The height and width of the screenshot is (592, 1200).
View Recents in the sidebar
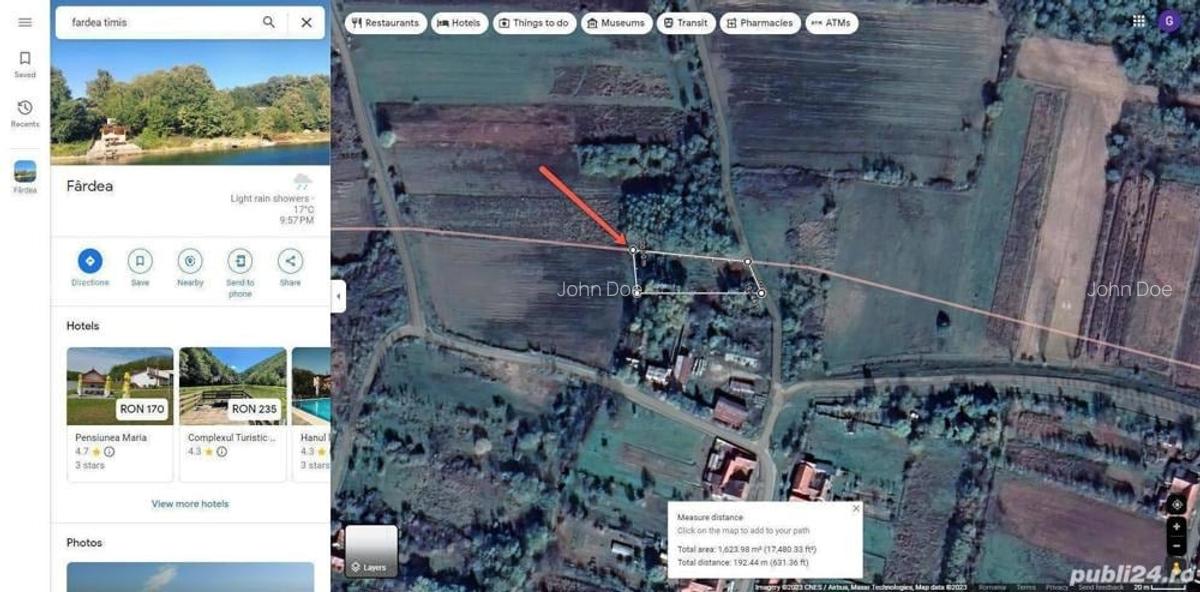click(x=24, y=112)
